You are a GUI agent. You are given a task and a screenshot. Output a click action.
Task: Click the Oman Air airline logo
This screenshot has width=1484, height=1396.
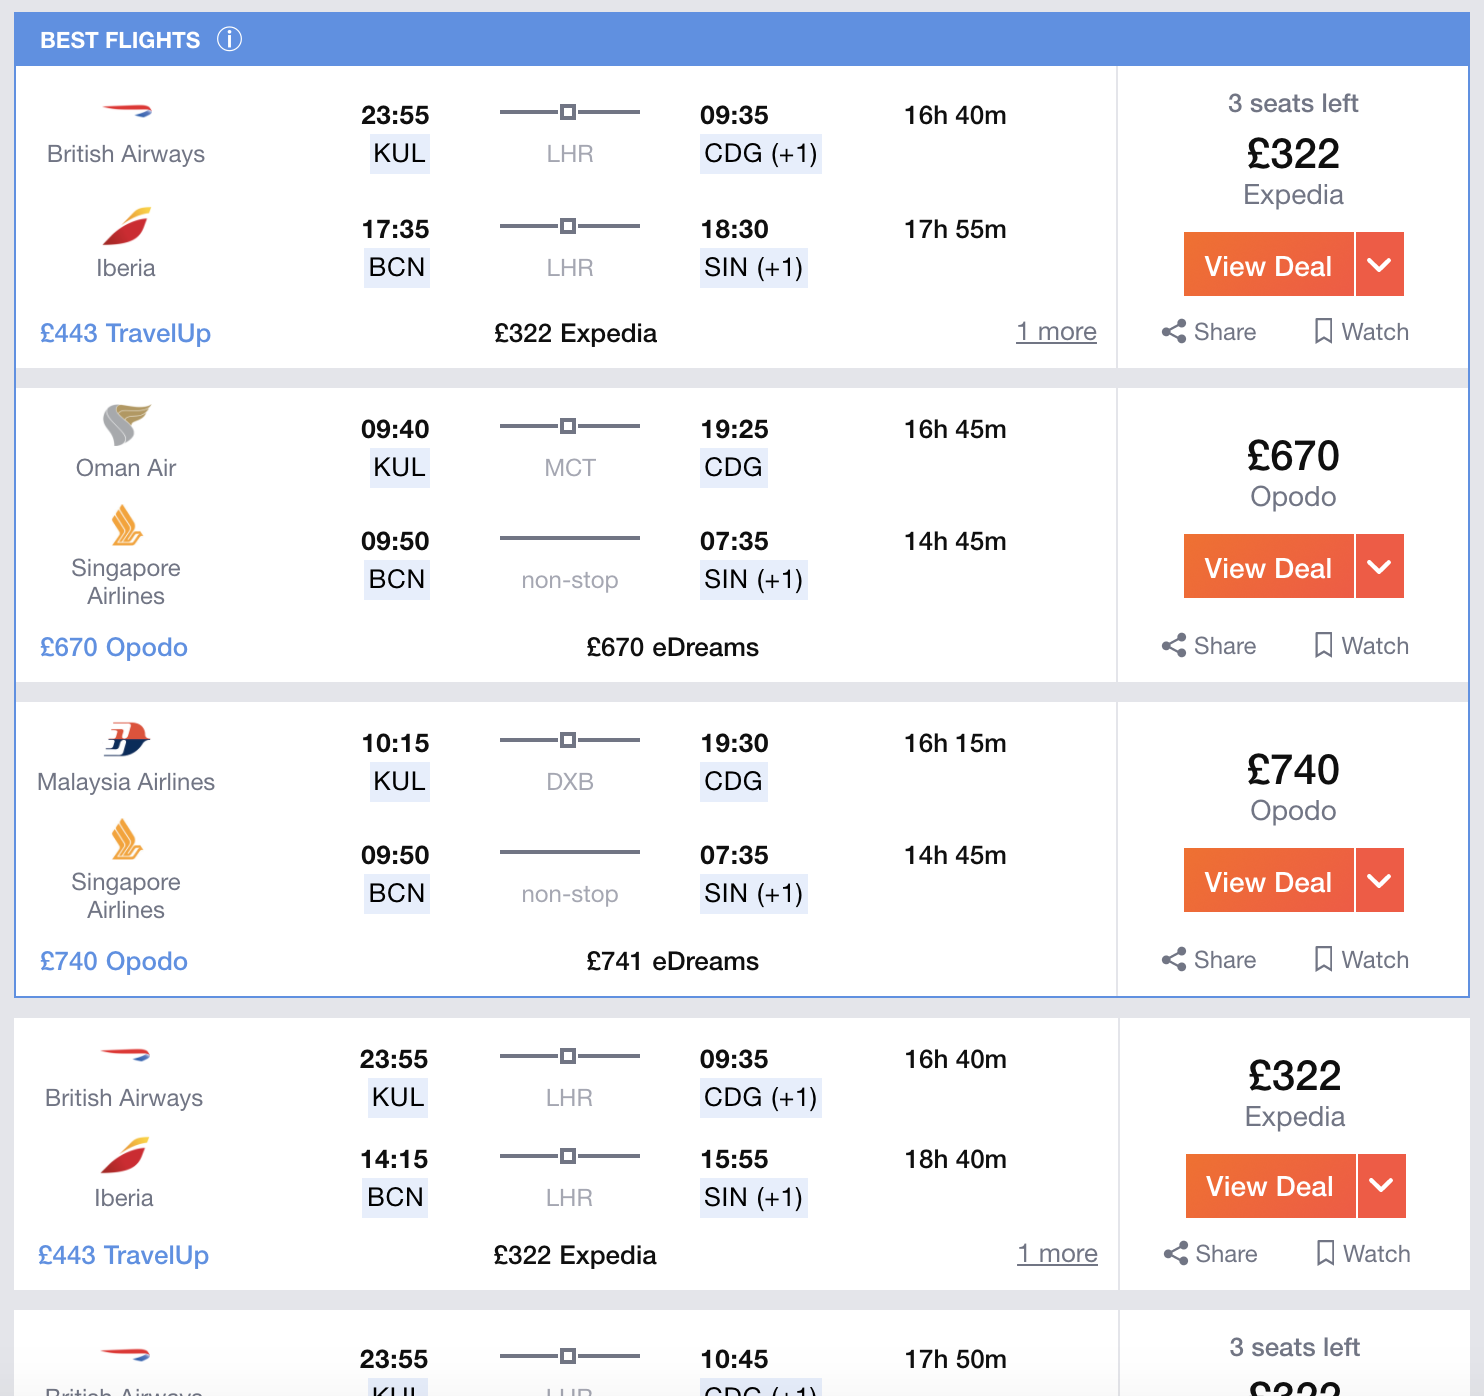click(126, 425)
